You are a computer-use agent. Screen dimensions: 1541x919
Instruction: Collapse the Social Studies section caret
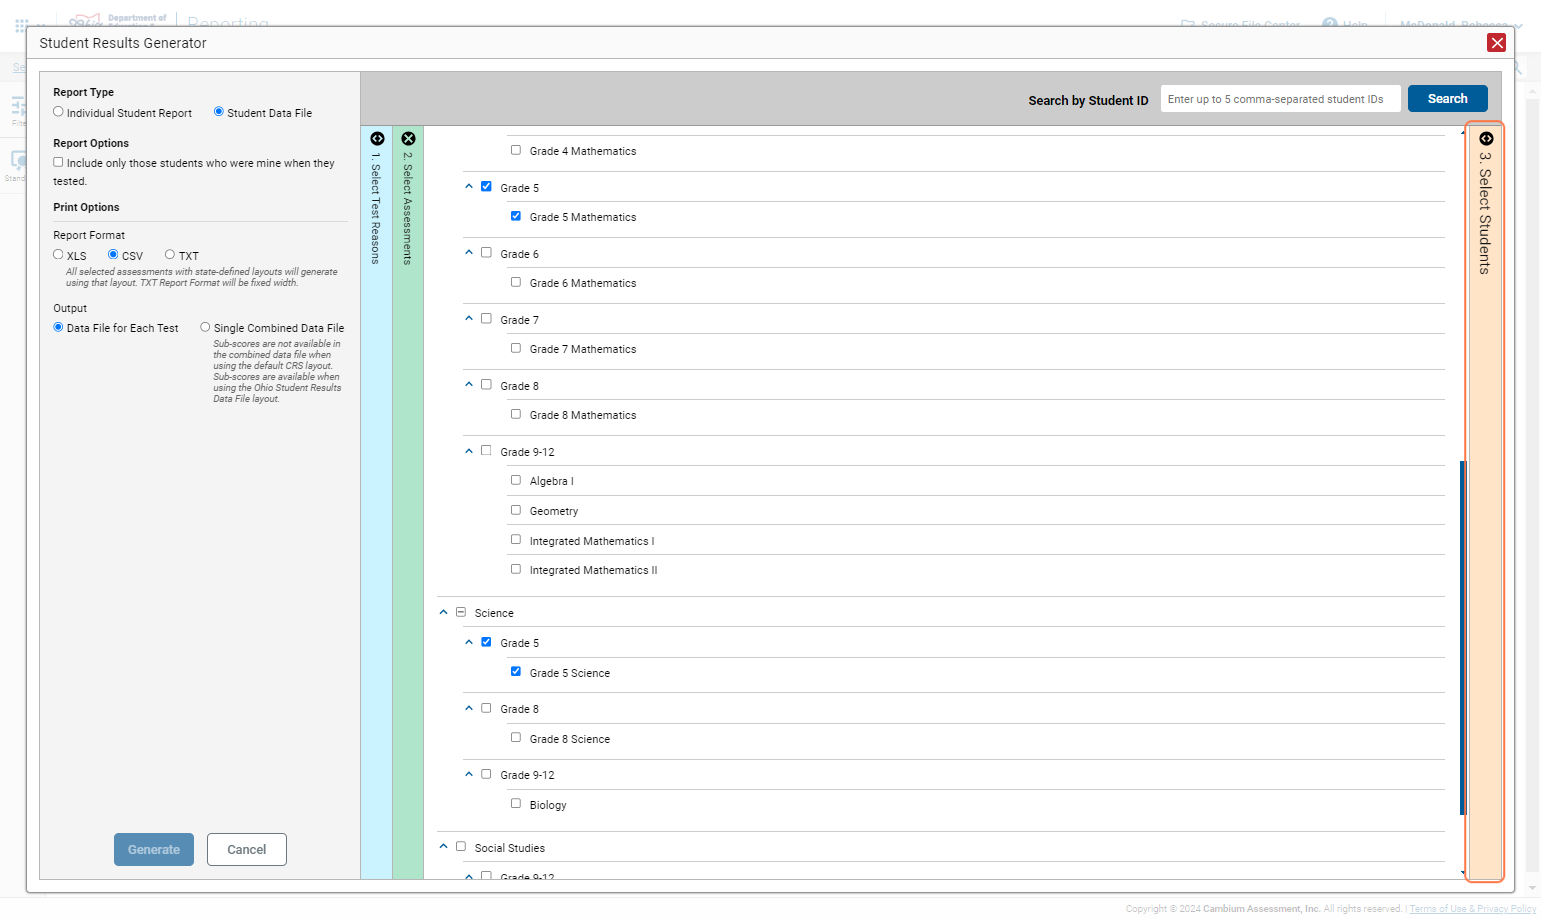coord(444,847)
